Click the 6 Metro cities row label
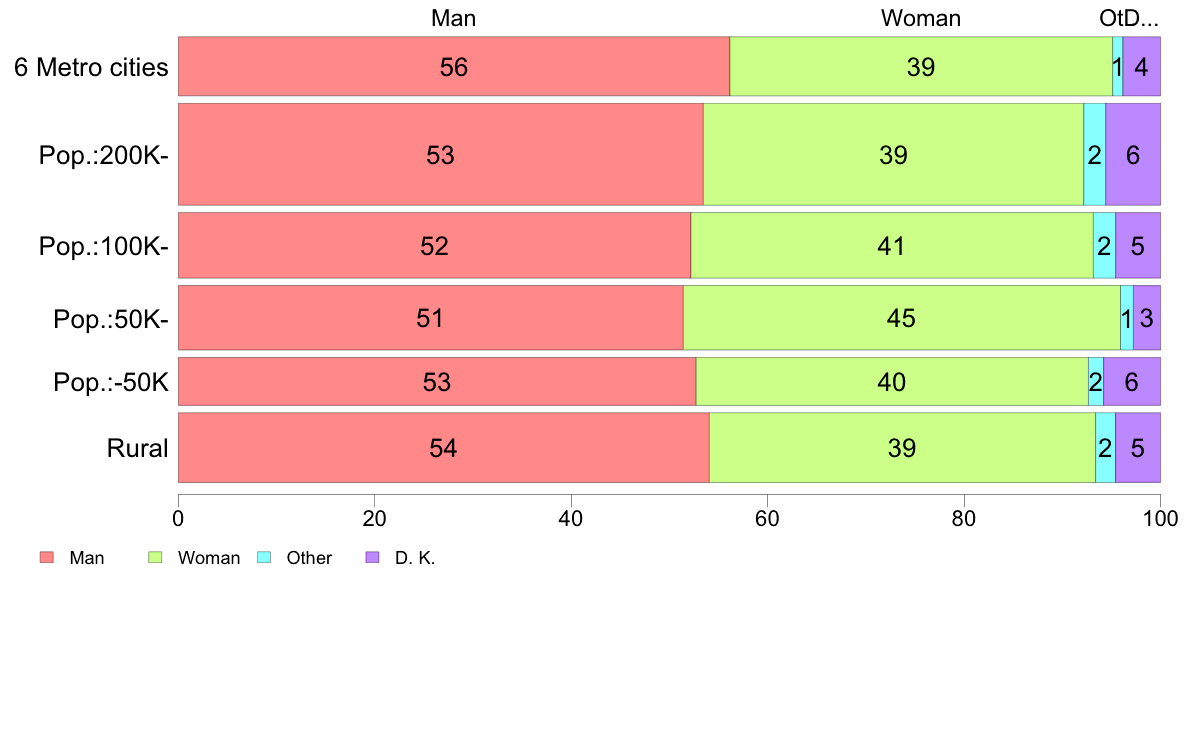Screen dimensions: 1188x736 point(91,67)
